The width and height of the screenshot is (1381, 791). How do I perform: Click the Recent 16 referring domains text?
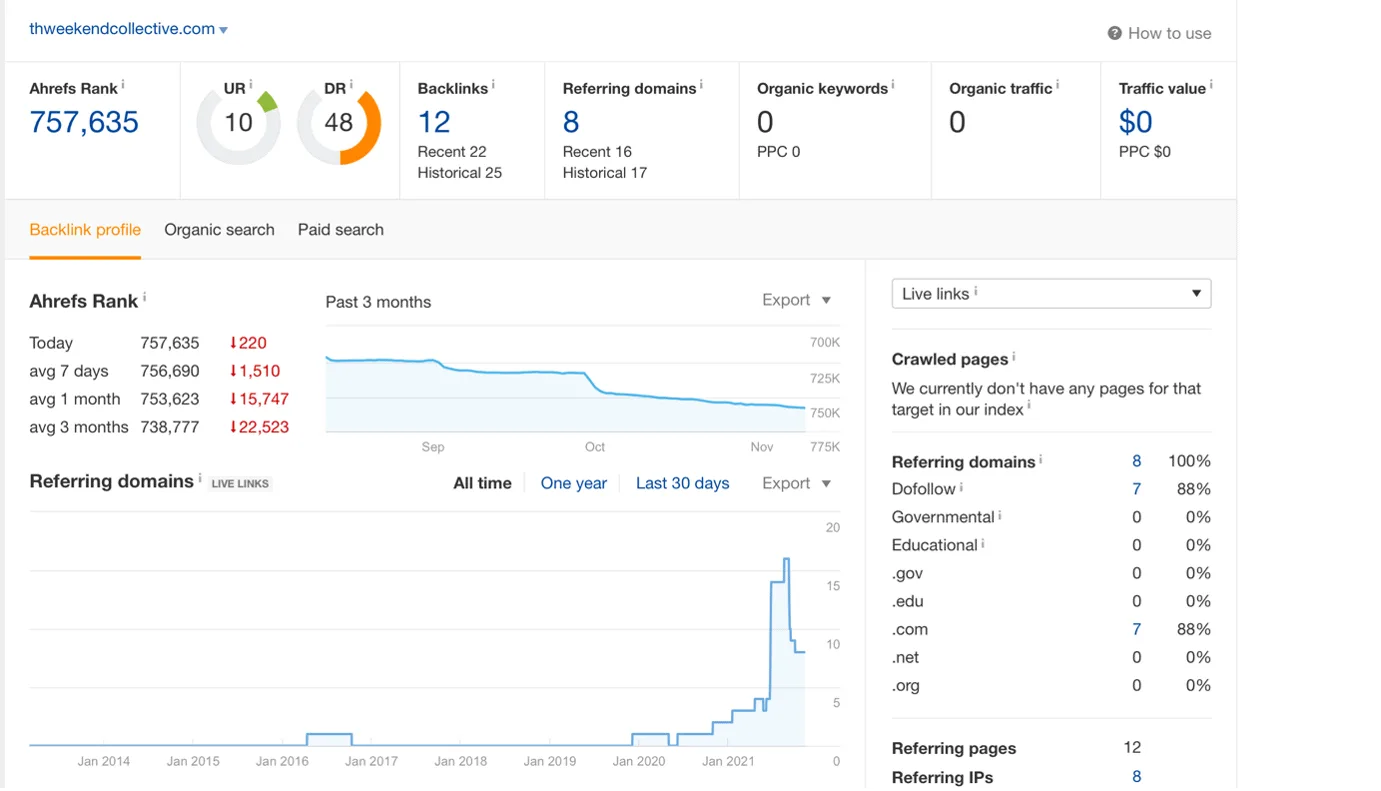pos(597,152)
